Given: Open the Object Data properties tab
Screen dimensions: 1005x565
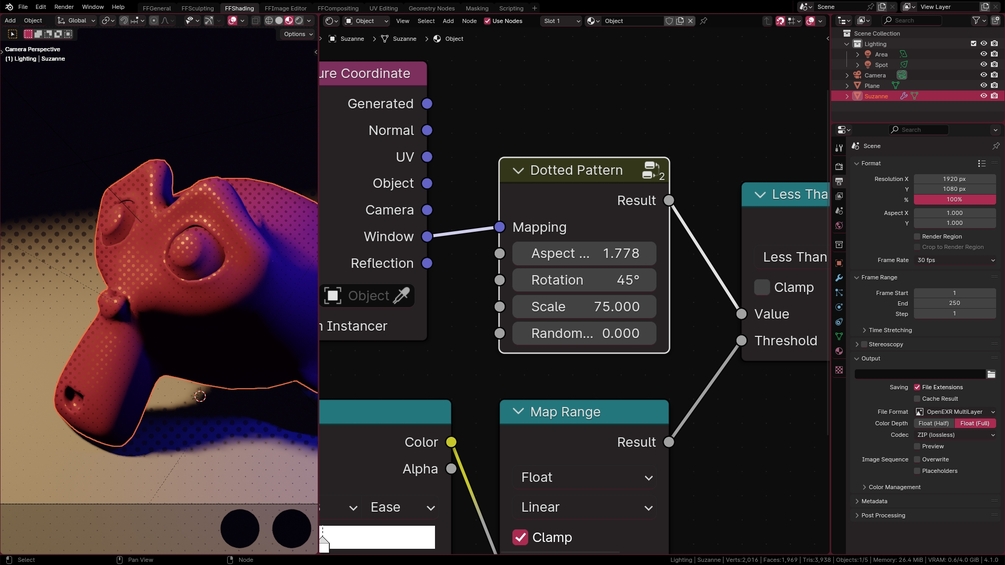Looking at the screenshot, I should (x=839, y=336).
